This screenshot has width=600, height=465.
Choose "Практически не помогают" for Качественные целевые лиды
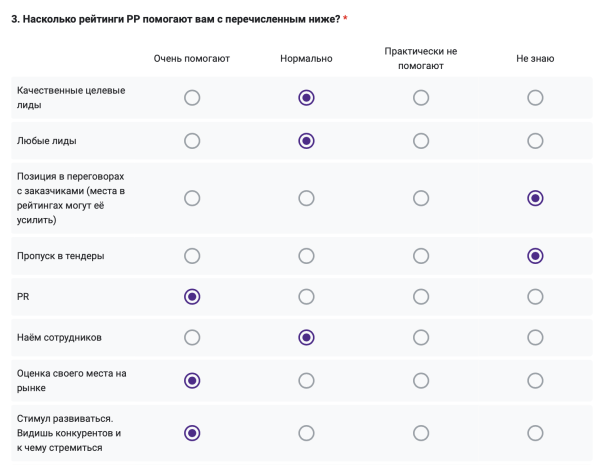[x=421, y=97]
